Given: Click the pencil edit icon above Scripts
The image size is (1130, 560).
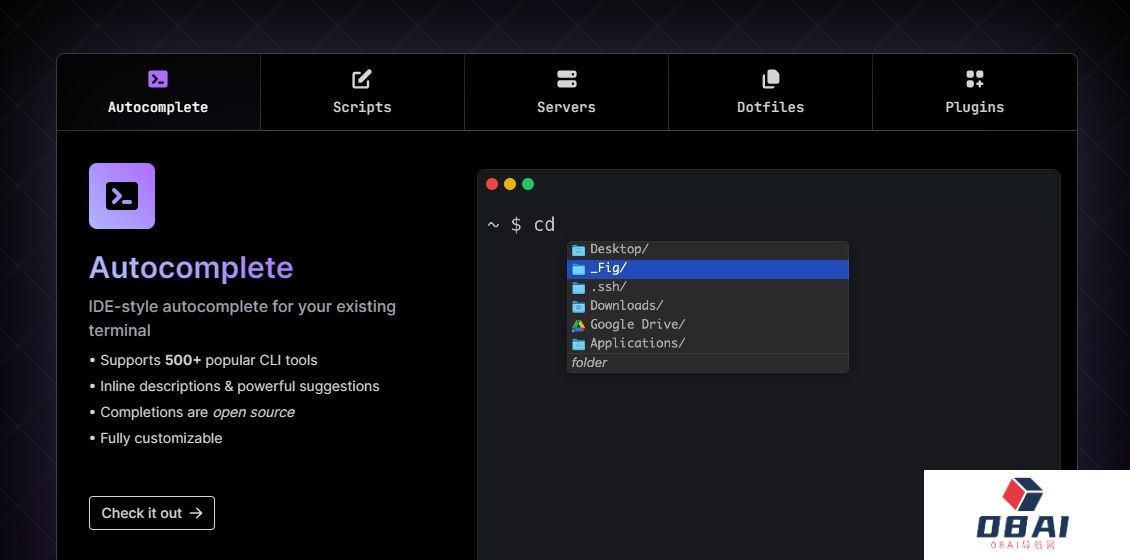Looking at the screenshot, I should 362,79.
